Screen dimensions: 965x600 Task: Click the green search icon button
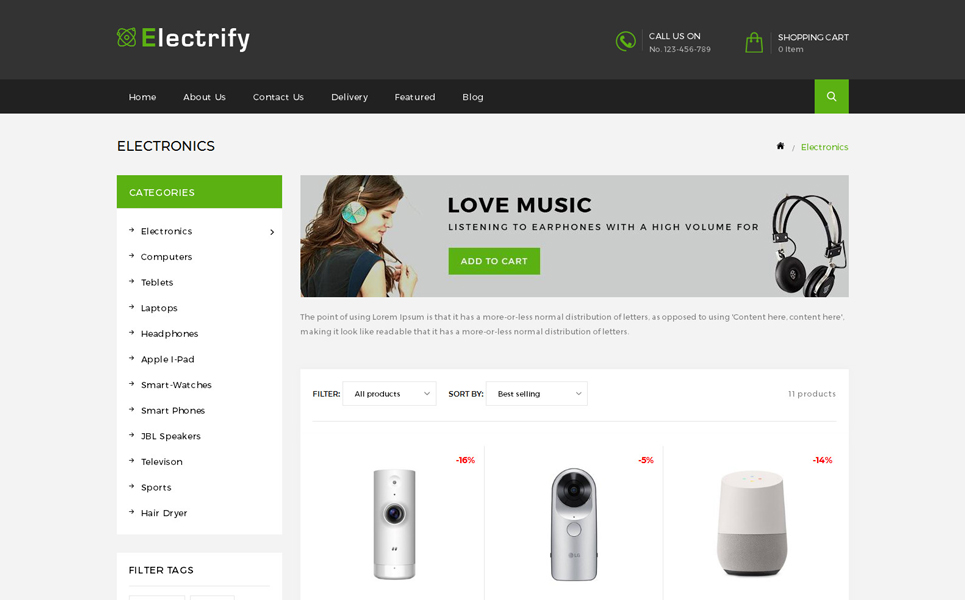coord(831,97)
